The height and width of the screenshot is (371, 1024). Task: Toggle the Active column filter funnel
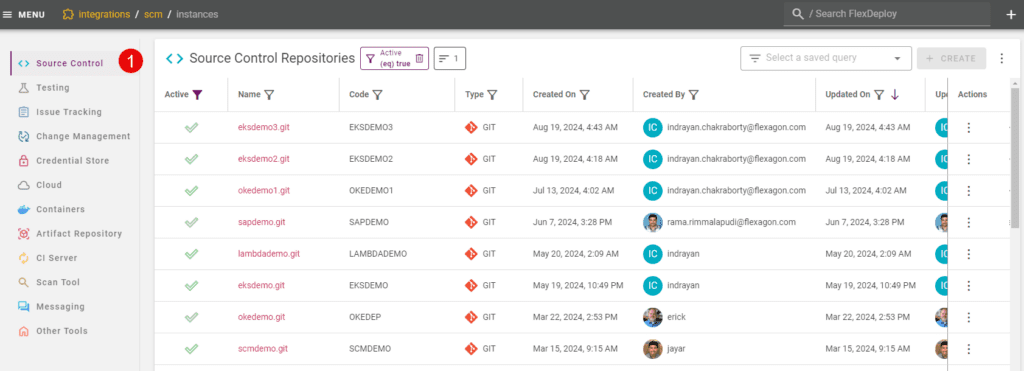tap(198, 95)
